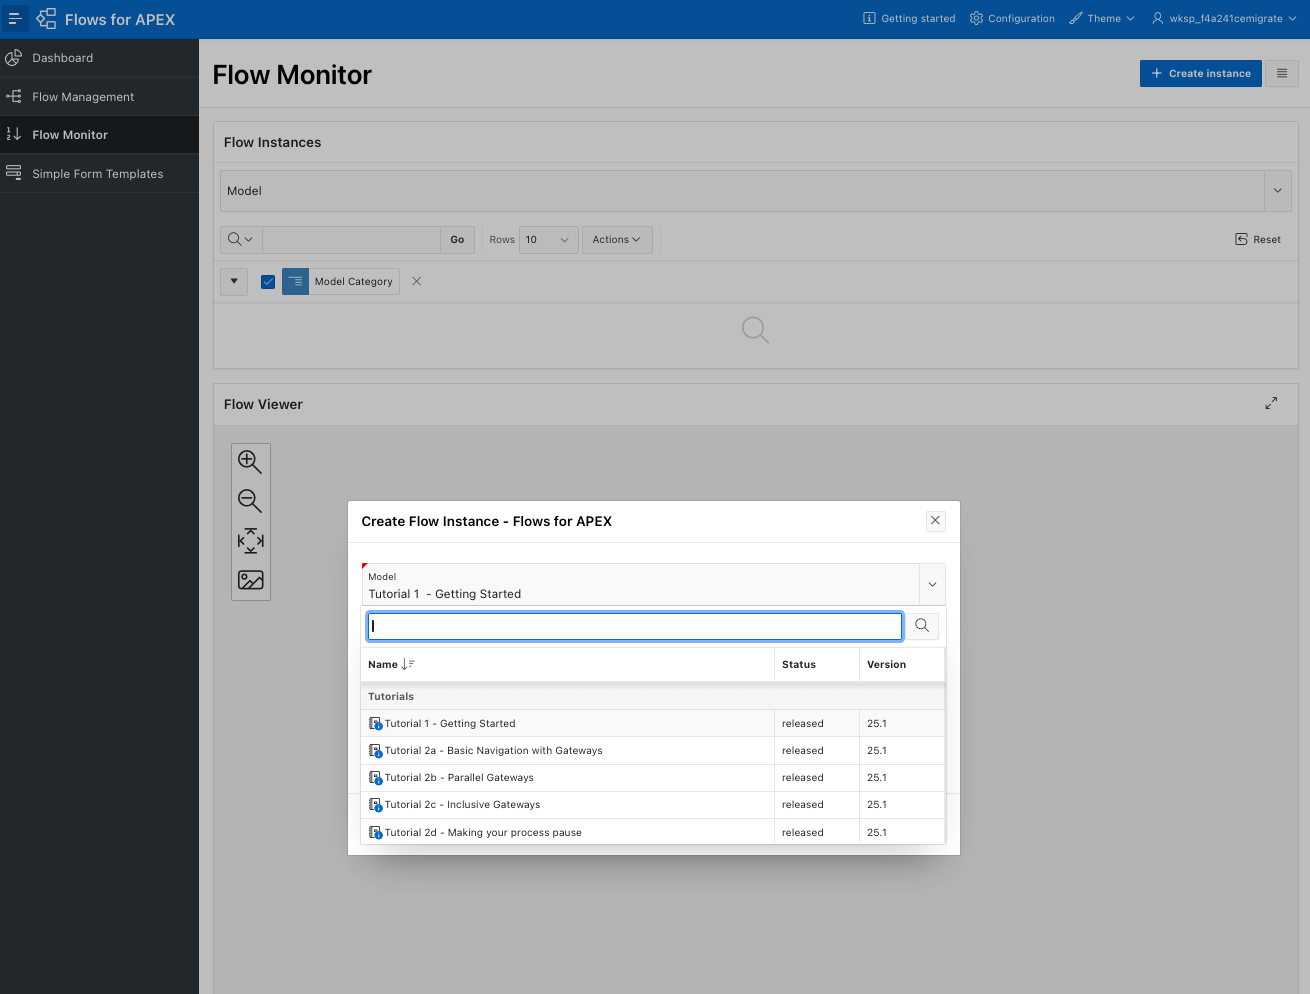Screen dimensions: 1310x994
Task: Fit the diagram to the viewport
Action: [250, 541]
